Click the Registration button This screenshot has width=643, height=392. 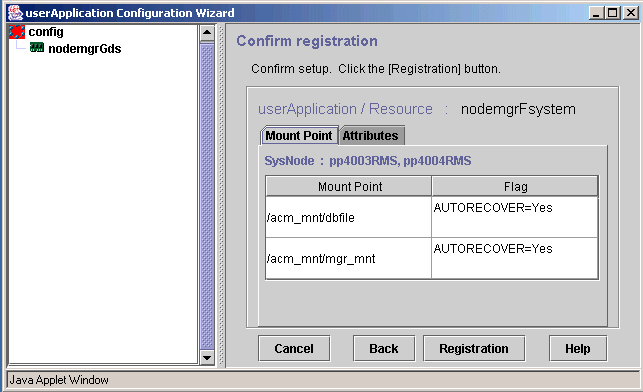click(474, 349)
